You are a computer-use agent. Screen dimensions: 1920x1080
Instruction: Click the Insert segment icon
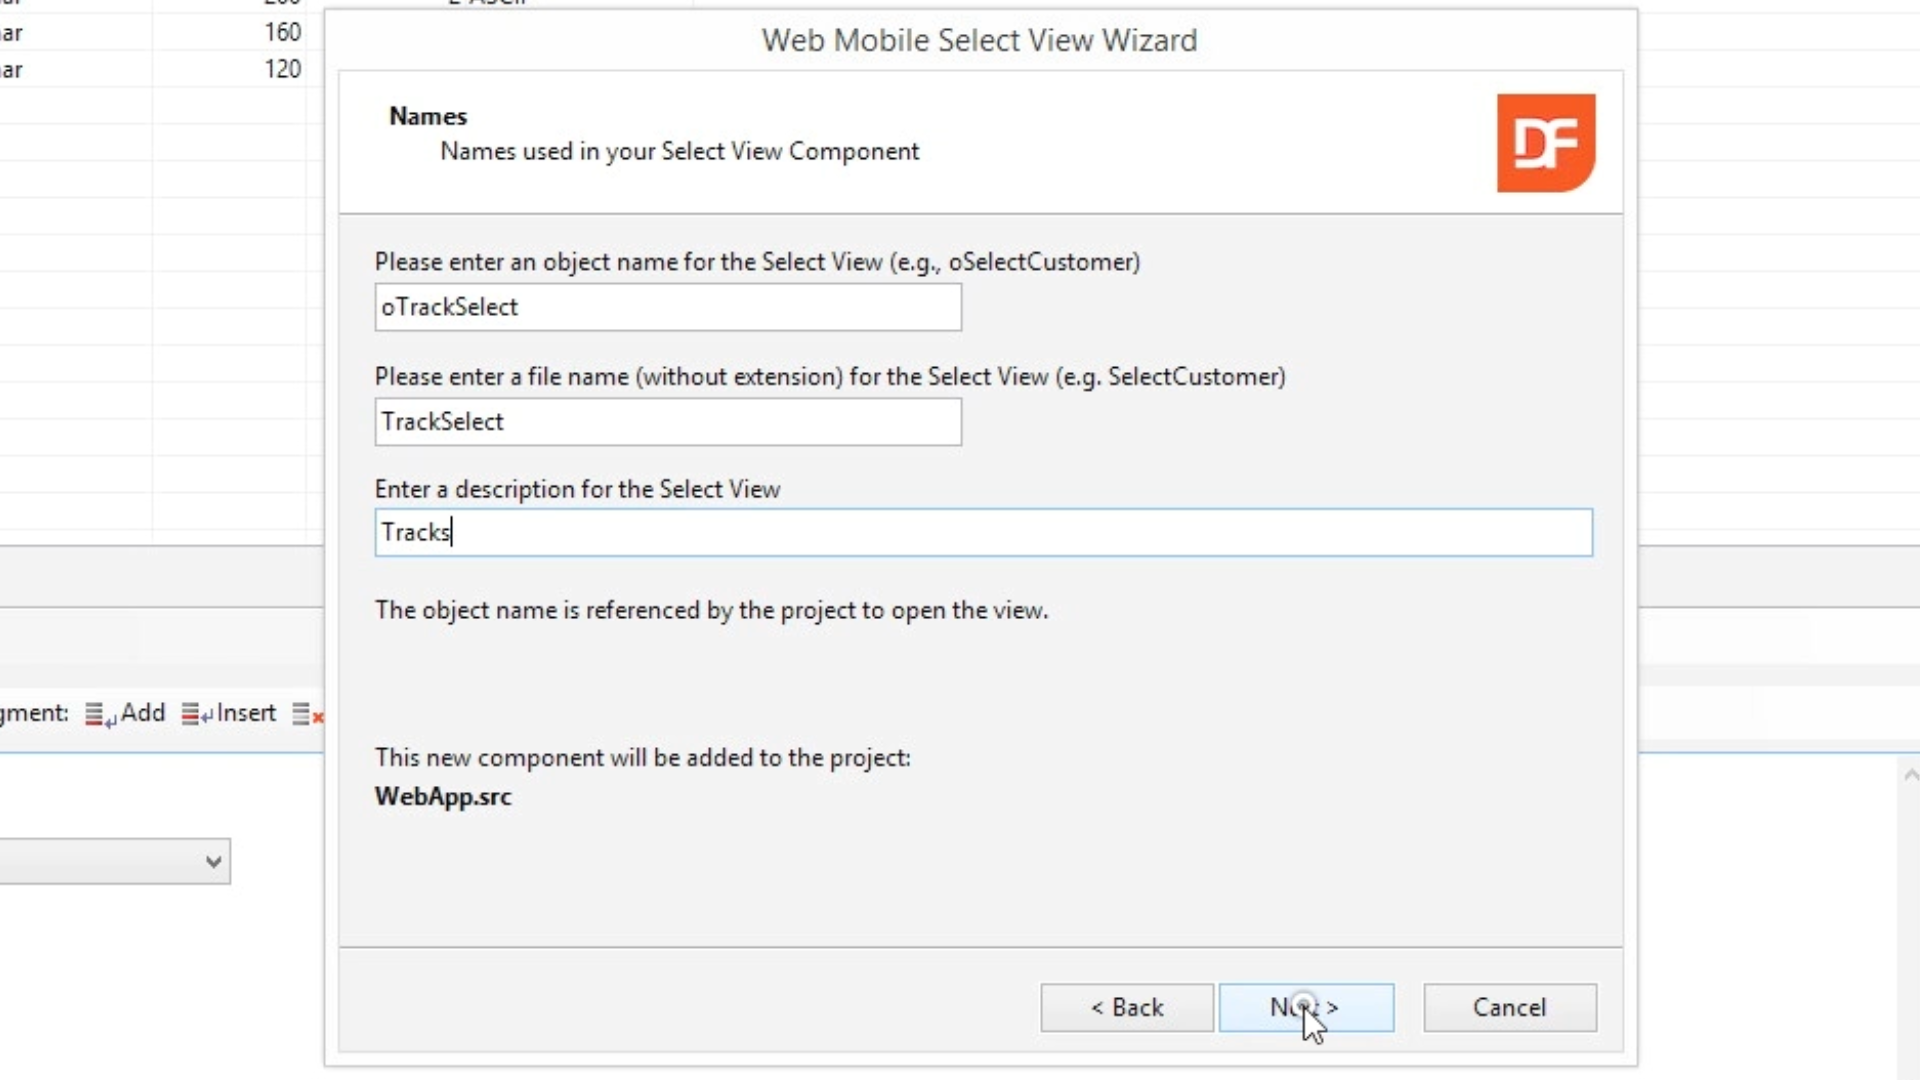tap(196, 714)
